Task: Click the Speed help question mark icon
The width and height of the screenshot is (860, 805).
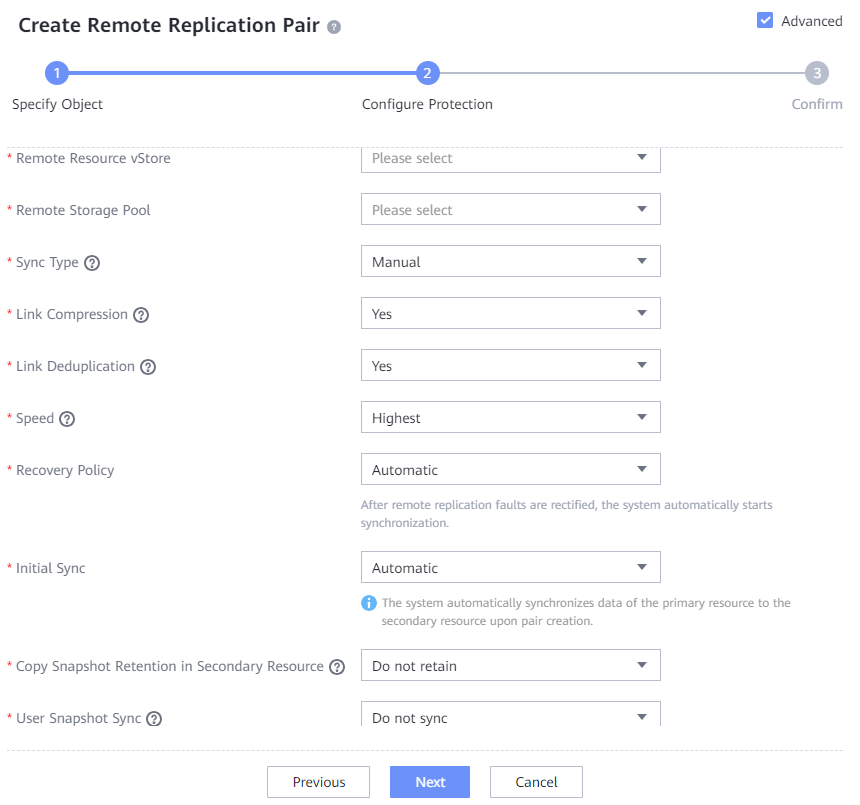Action: (x=67, y=419)
